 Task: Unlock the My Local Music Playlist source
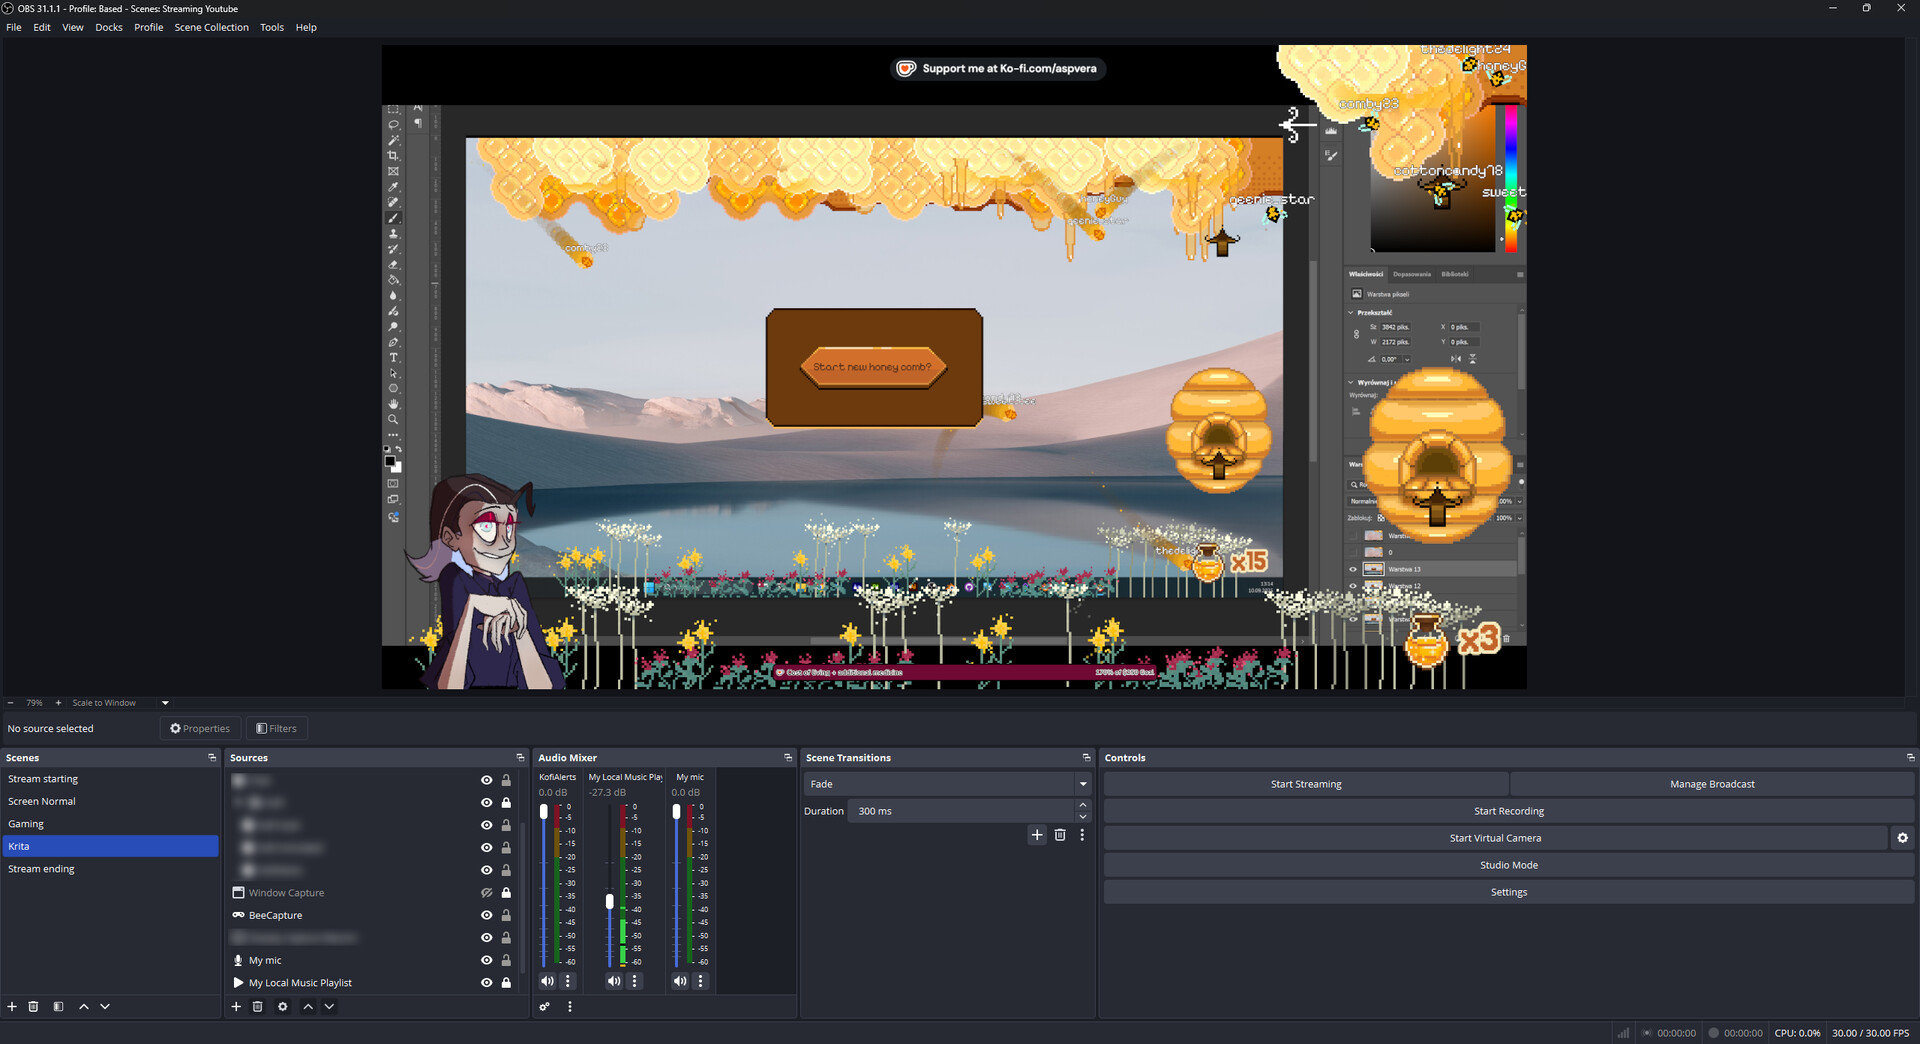click(506, 983)
